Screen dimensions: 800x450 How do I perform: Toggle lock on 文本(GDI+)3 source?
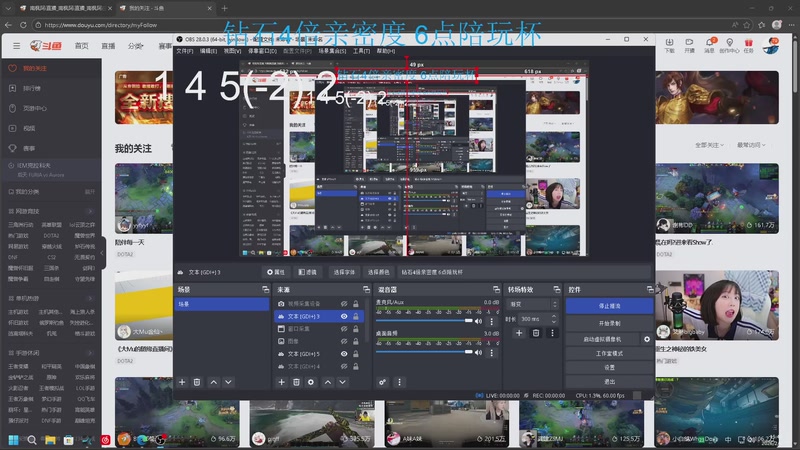(x=356, y=316)
